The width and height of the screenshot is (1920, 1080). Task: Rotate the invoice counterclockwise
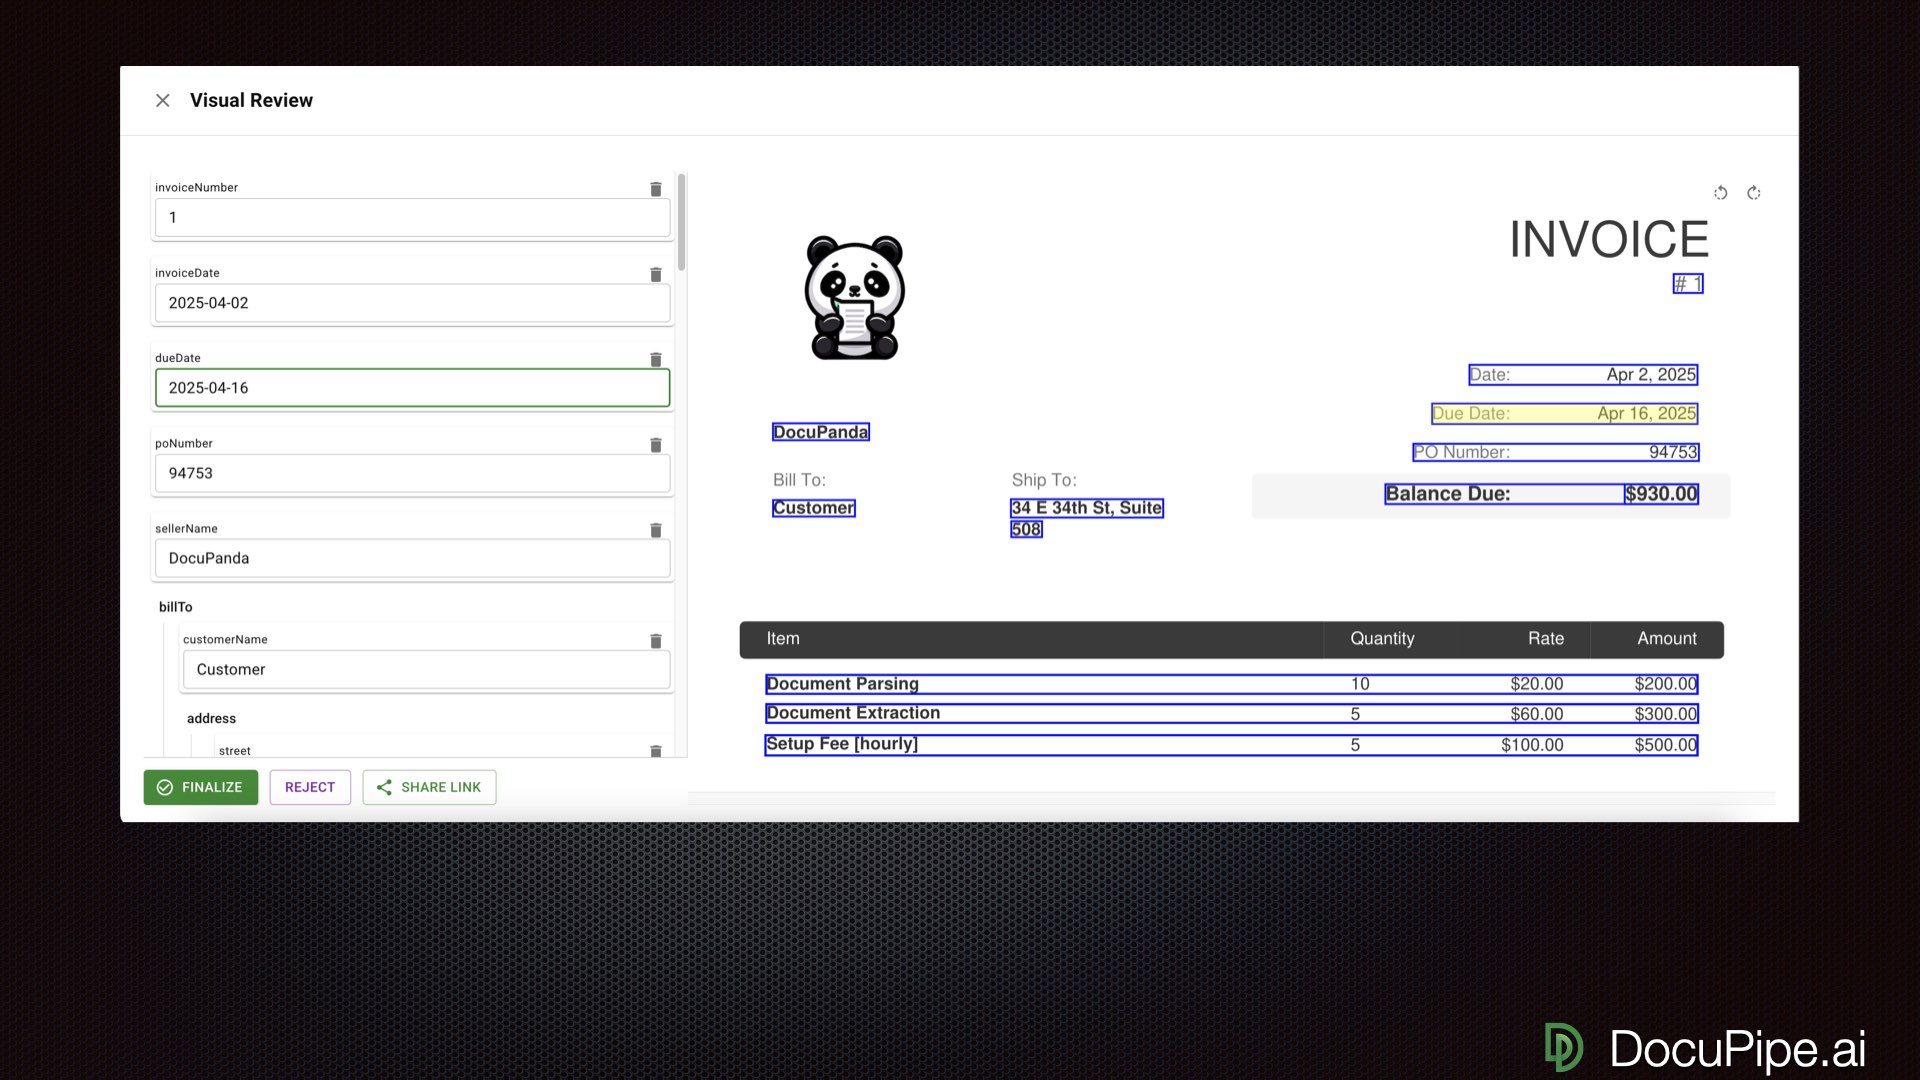click(x=1721, y=192)
